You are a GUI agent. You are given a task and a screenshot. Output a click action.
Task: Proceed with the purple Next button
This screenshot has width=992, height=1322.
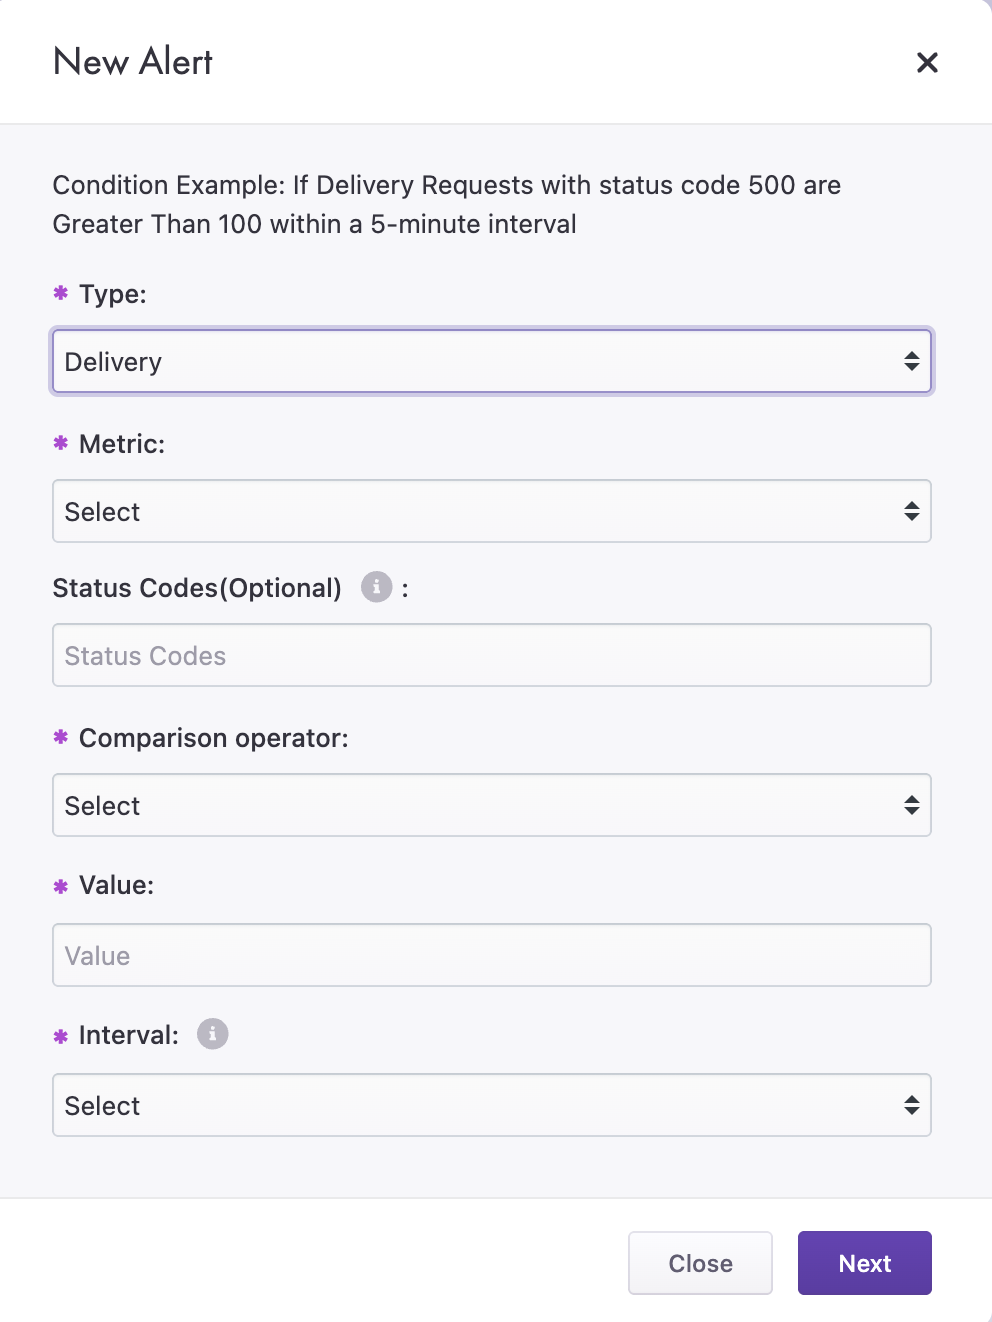pos(864,1263)
